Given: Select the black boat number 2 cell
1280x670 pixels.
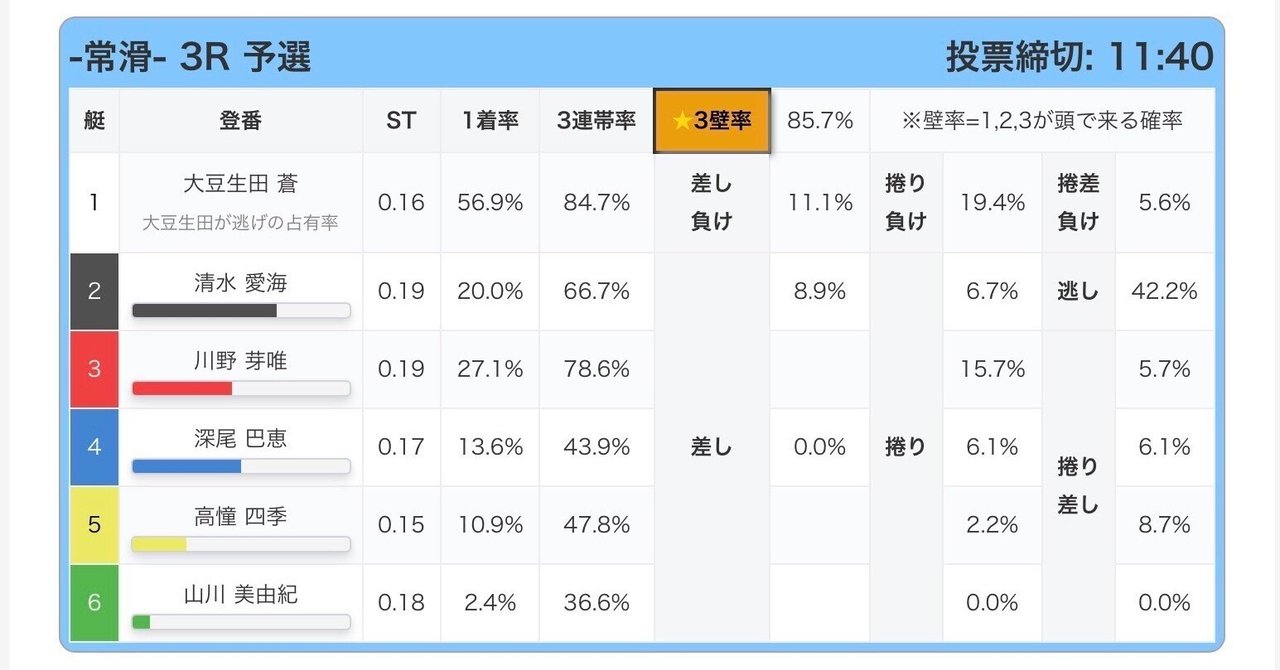Looking at the screenshot, I should [94, 291].
